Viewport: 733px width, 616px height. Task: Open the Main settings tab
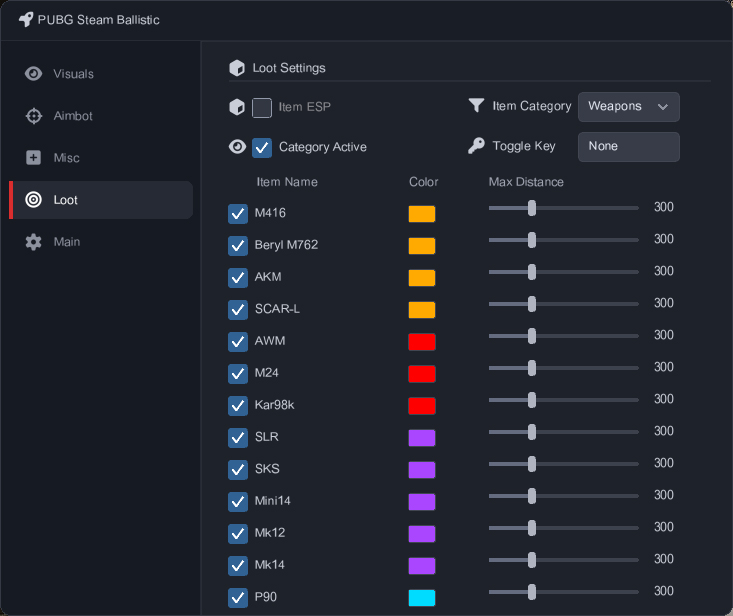pos(101,242)
